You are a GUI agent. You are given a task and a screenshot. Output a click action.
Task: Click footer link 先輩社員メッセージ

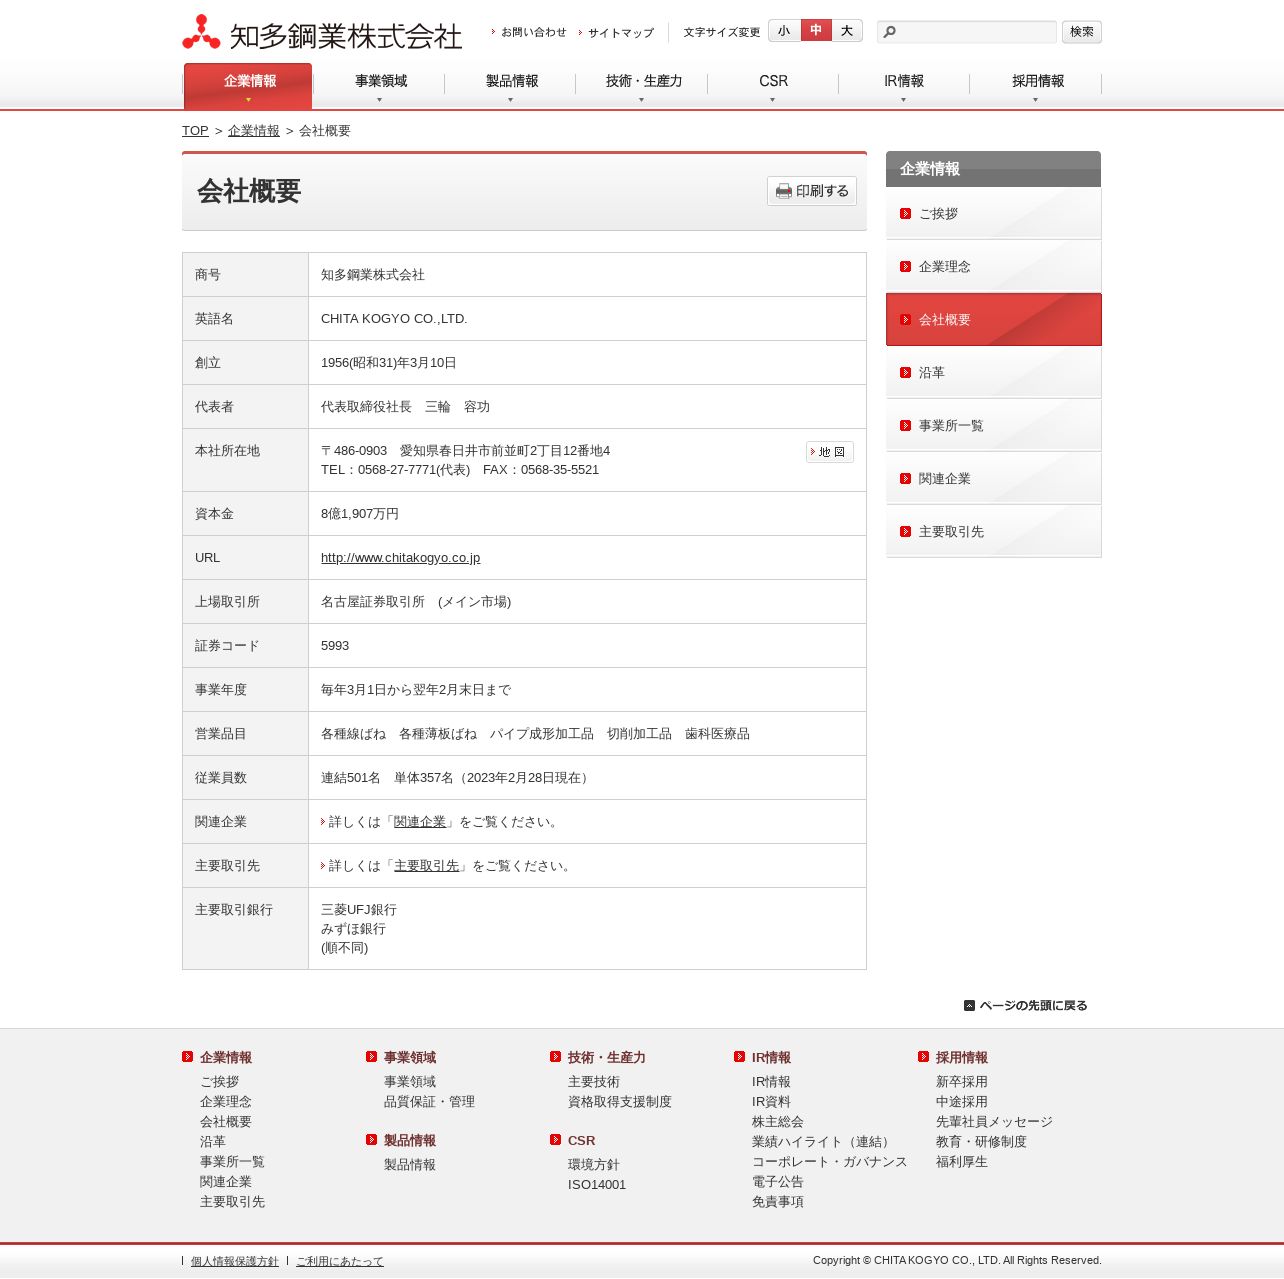coord(994,1122)
